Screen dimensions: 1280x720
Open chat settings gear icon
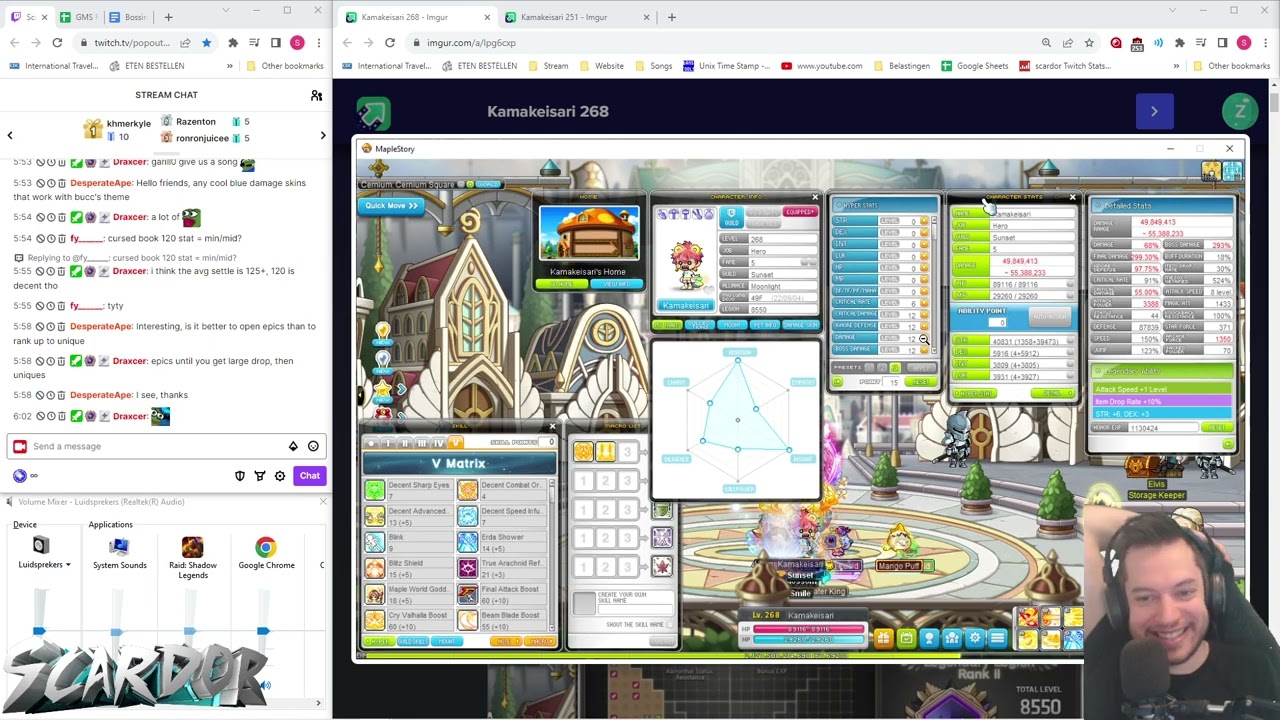pos(280,476)
